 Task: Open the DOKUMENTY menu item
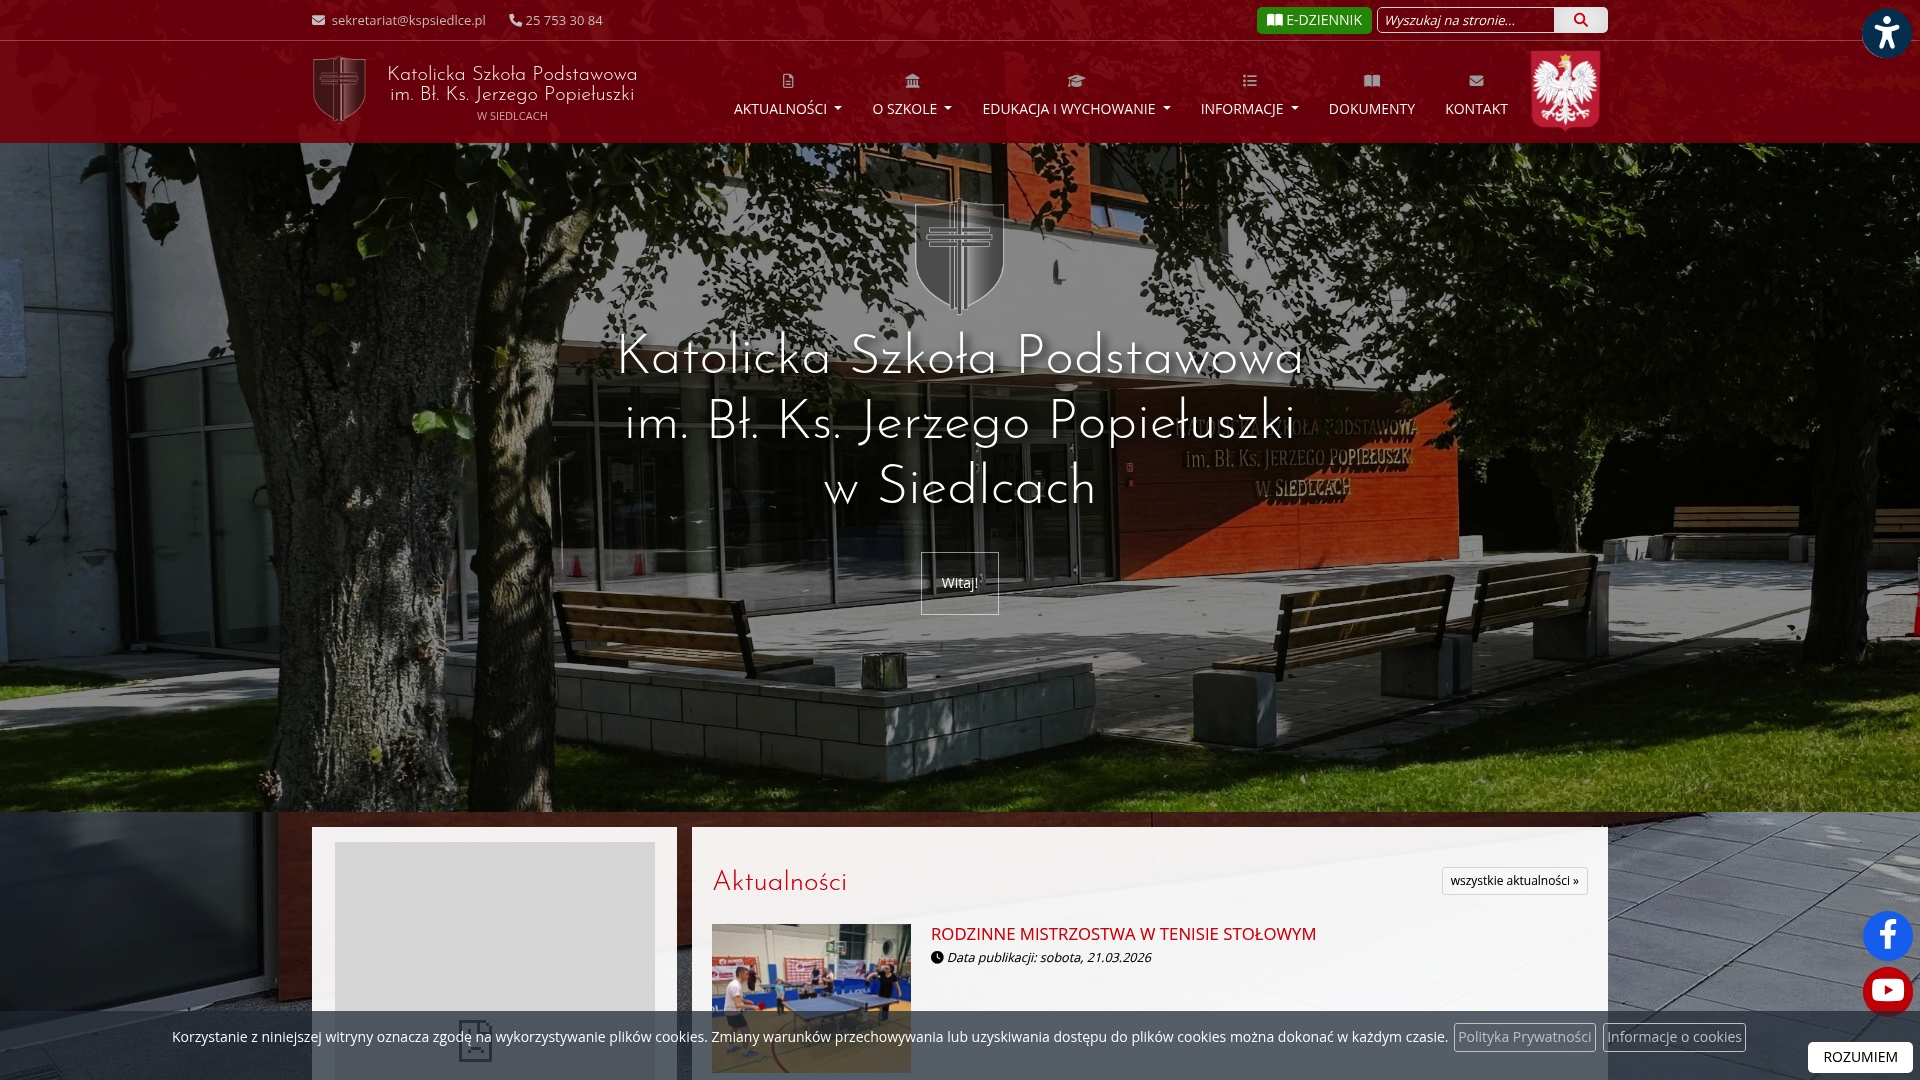[1371, 109]
